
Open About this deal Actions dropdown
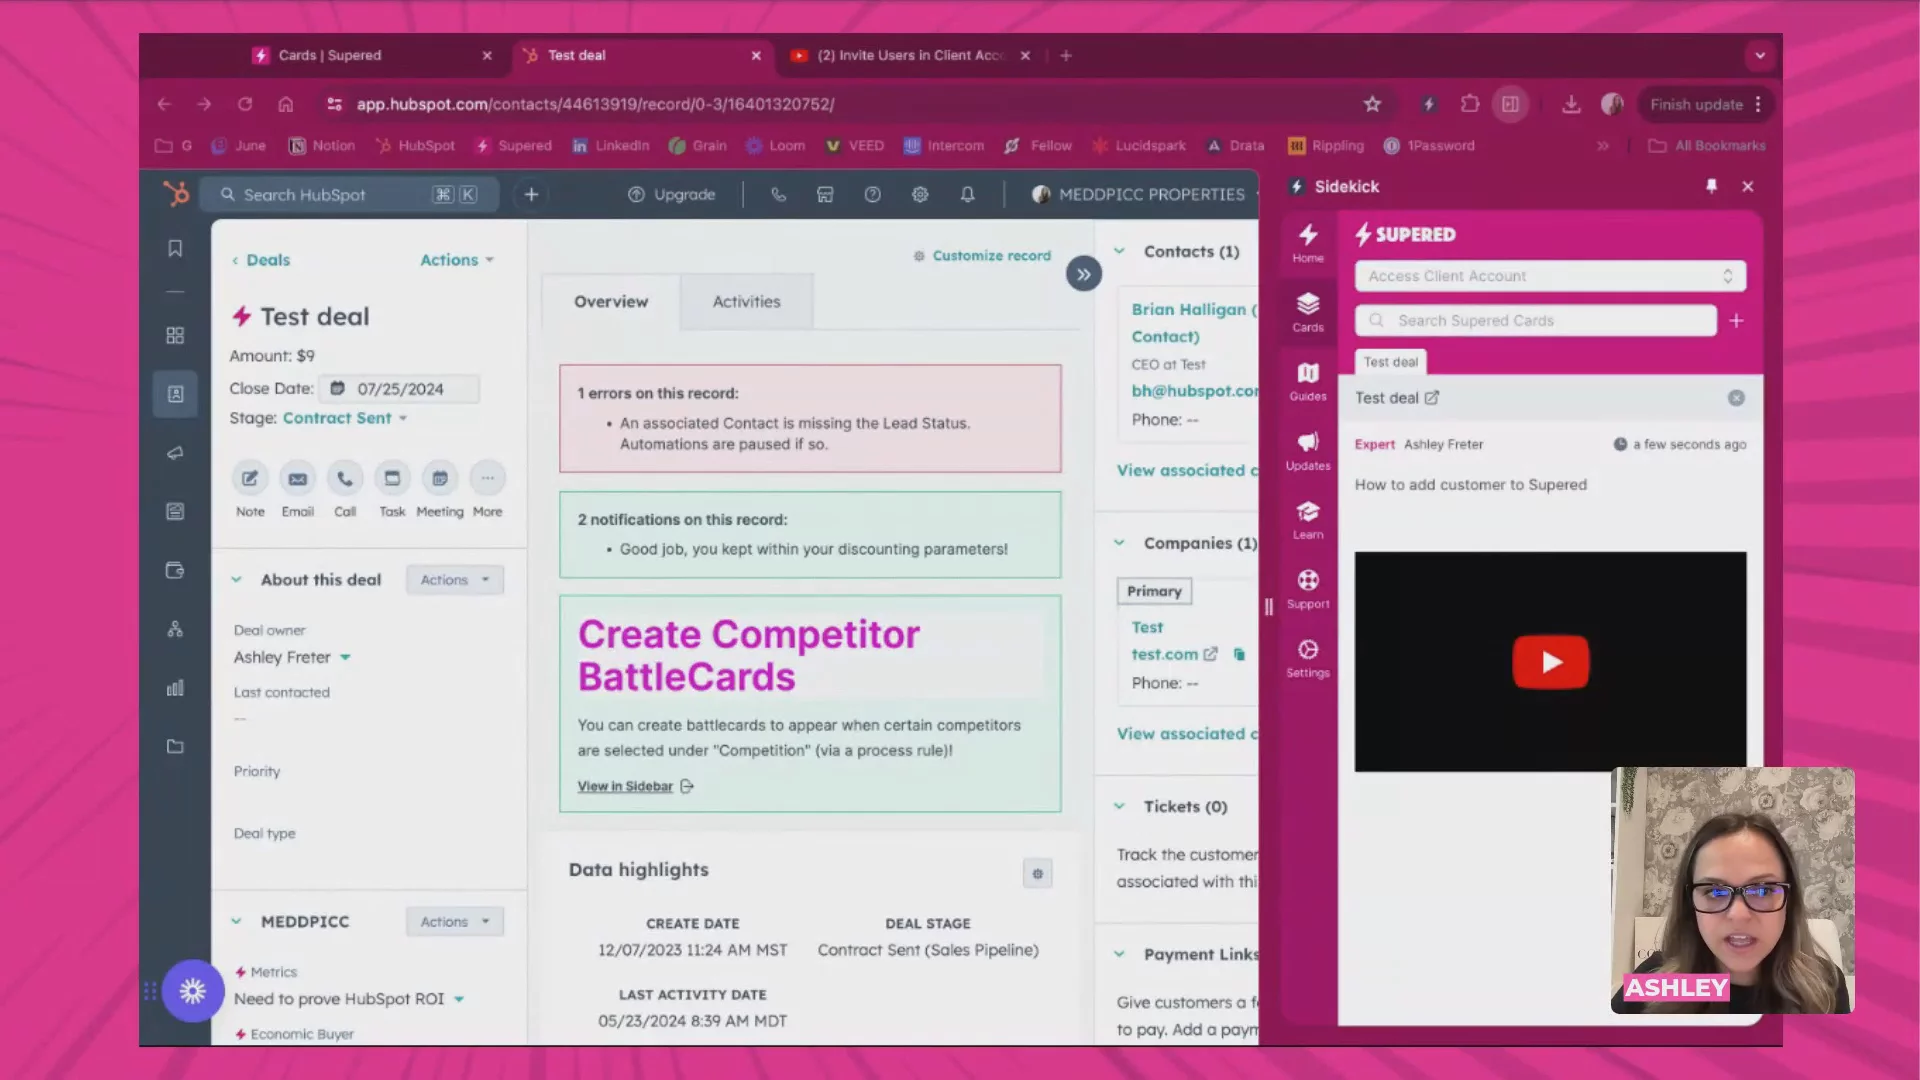point(454,580)
